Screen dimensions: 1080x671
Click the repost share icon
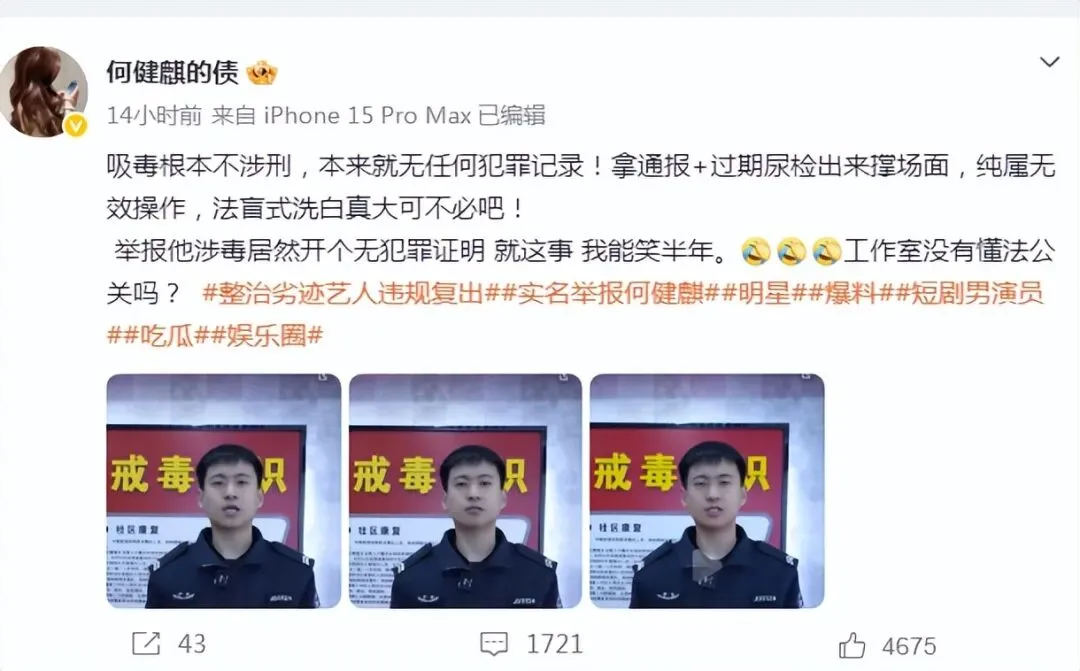(x=146, y=644)
